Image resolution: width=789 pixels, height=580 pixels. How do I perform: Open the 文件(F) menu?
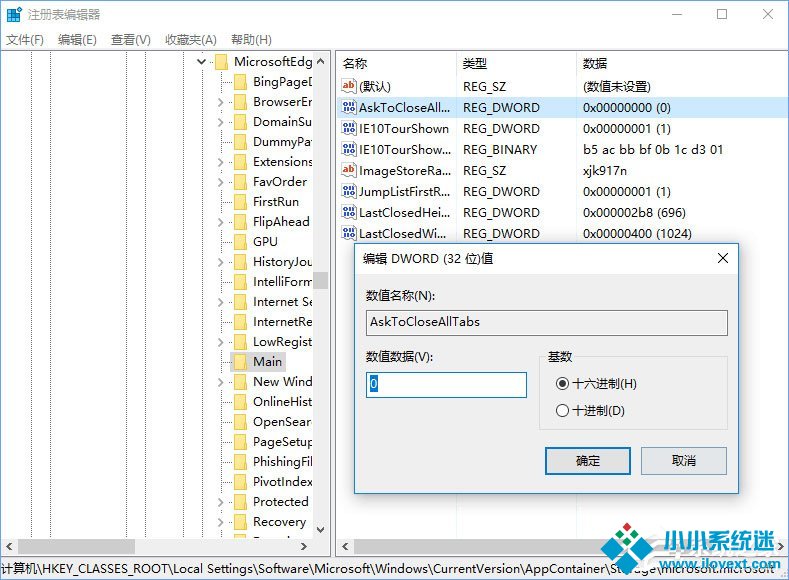[25, 39]
